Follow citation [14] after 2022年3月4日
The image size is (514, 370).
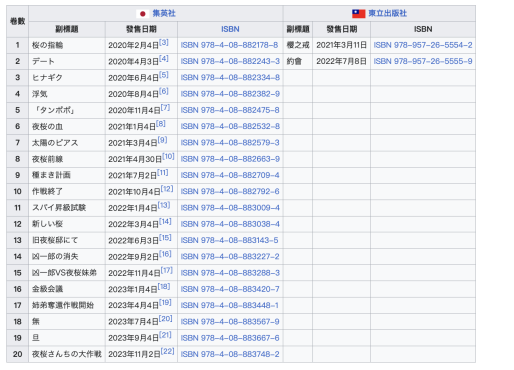[165, 222]
